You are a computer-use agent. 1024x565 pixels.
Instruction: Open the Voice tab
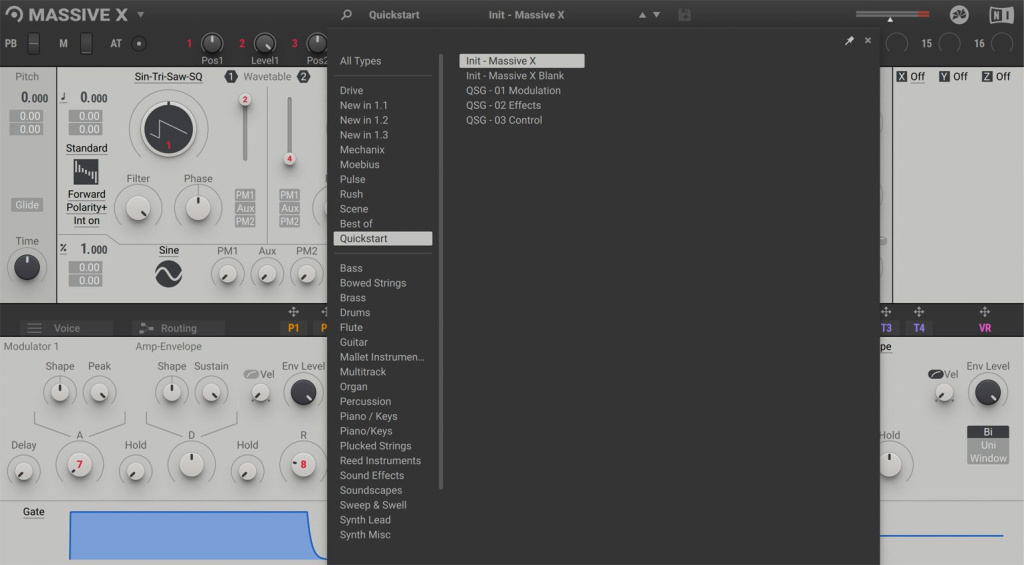tap(67, 328)
